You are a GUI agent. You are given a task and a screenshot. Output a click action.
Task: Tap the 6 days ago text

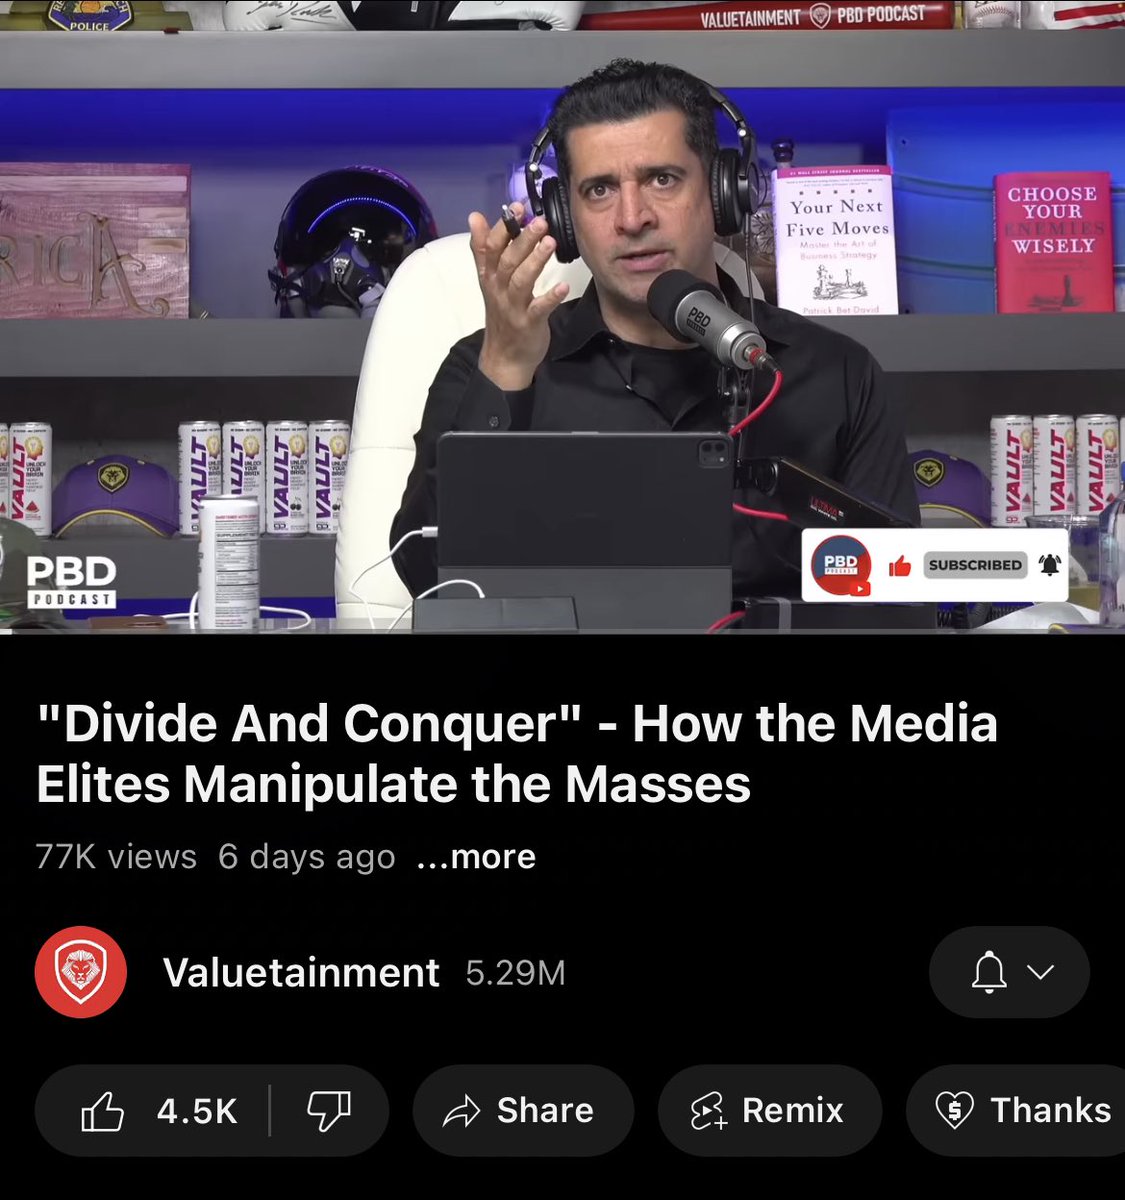coord(307,857)
